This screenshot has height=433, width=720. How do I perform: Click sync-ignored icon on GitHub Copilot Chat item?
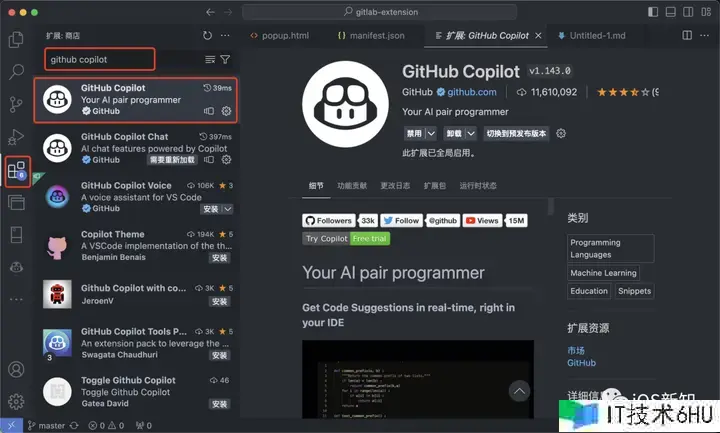tap(209, 160)
